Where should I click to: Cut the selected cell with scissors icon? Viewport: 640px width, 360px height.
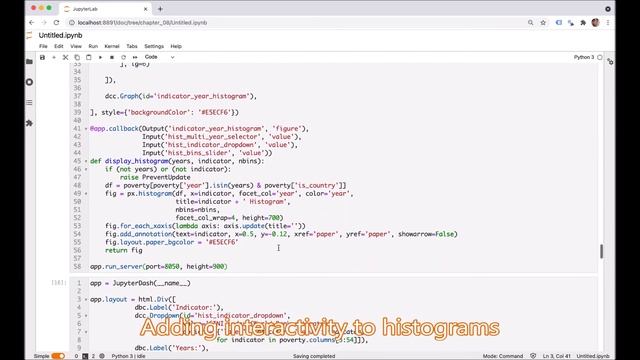pyautogui.click(x=65, y=58)
